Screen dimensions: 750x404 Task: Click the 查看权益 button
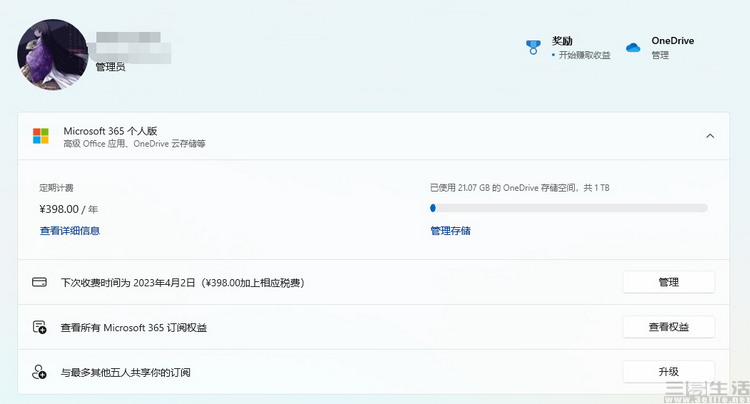[669, 327]
